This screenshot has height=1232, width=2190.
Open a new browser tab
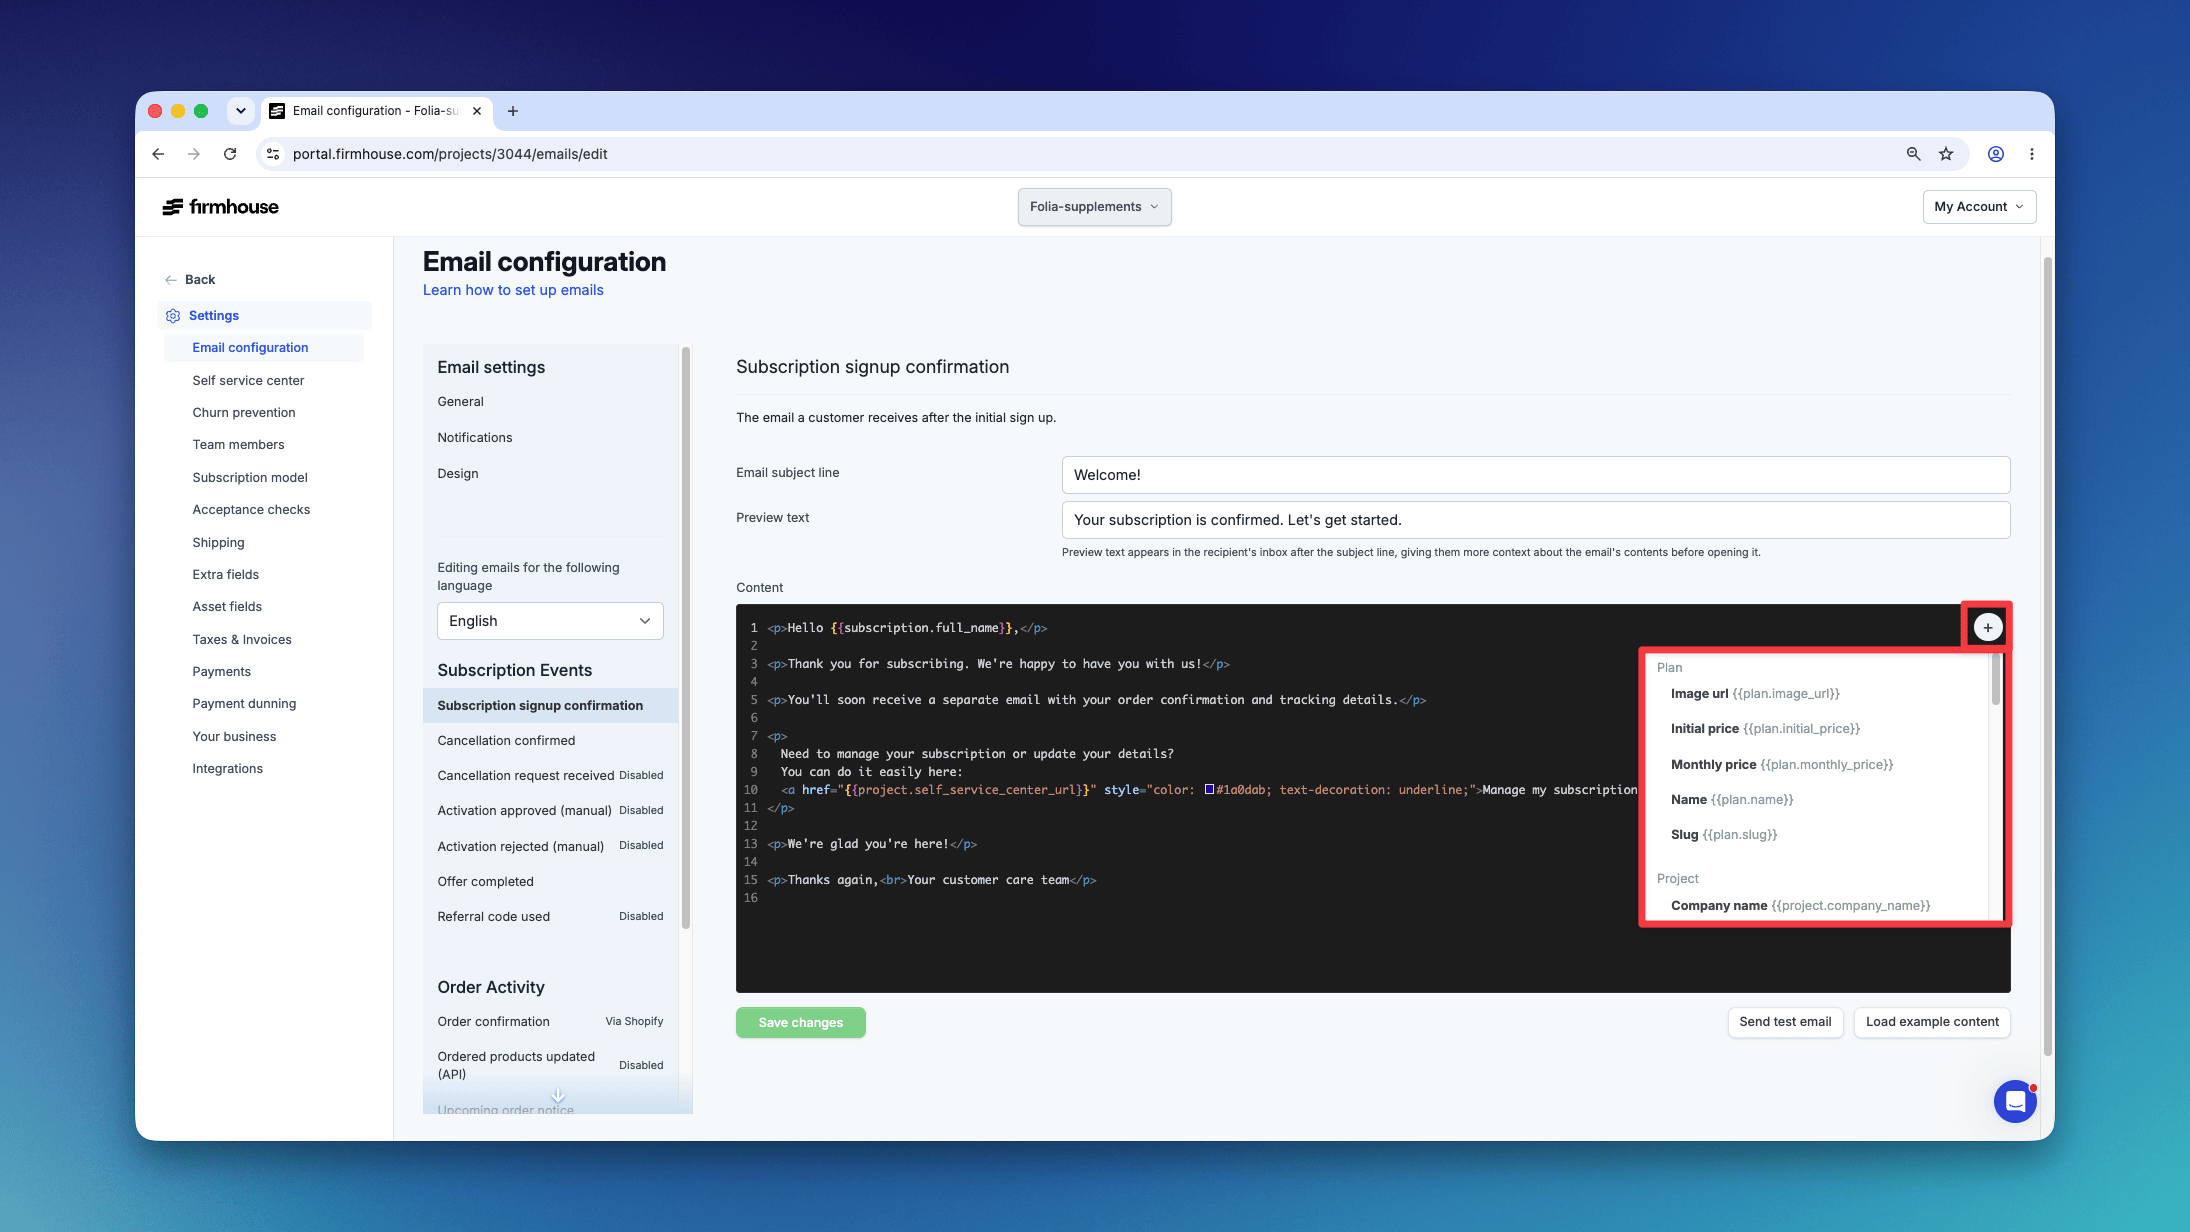pos(513,111)
